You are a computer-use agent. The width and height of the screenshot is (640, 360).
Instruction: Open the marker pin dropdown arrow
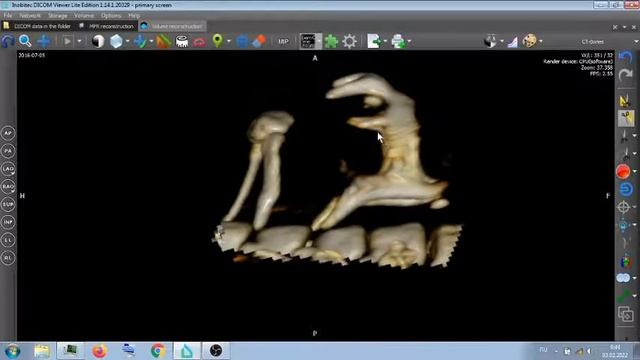click(x=229, y=41)
